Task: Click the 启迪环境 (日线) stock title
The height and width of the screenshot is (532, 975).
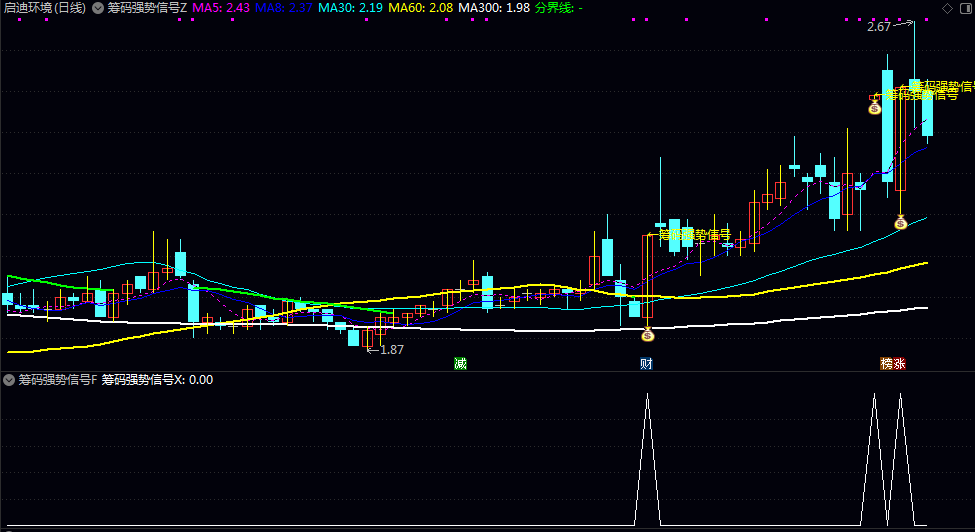Action: (44, 8)
